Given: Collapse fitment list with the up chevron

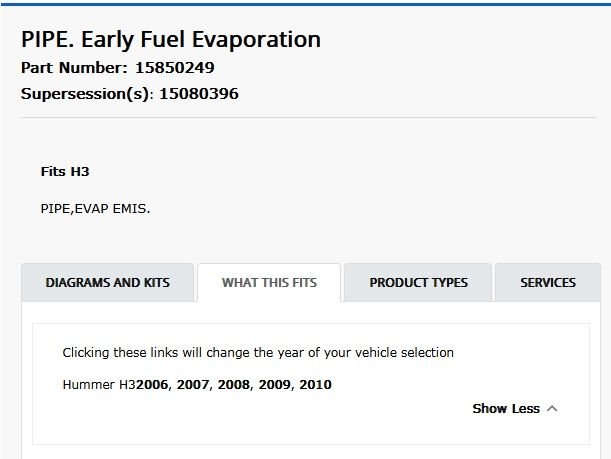Looking at the screenshot, I should pyautogui.click(x=552, y=409).
